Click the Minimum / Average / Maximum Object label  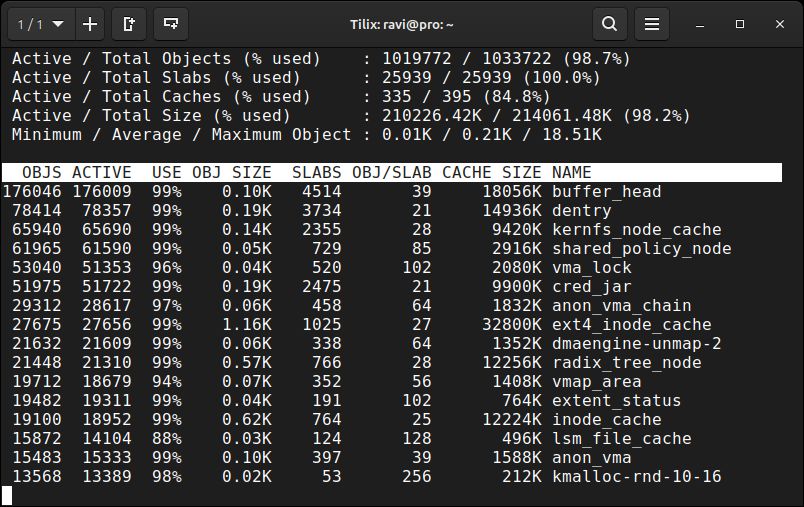[182, 135]
